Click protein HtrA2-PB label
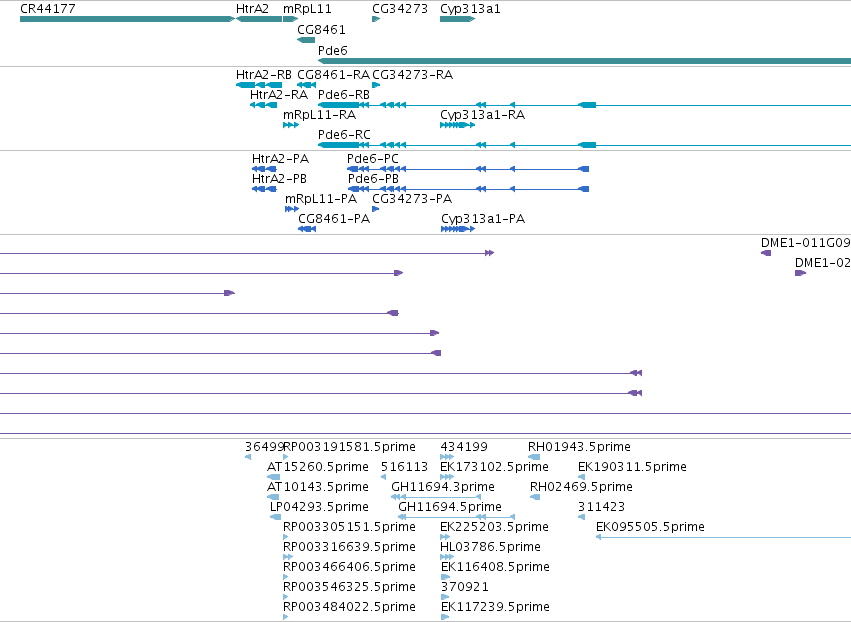 click(280, 179)
